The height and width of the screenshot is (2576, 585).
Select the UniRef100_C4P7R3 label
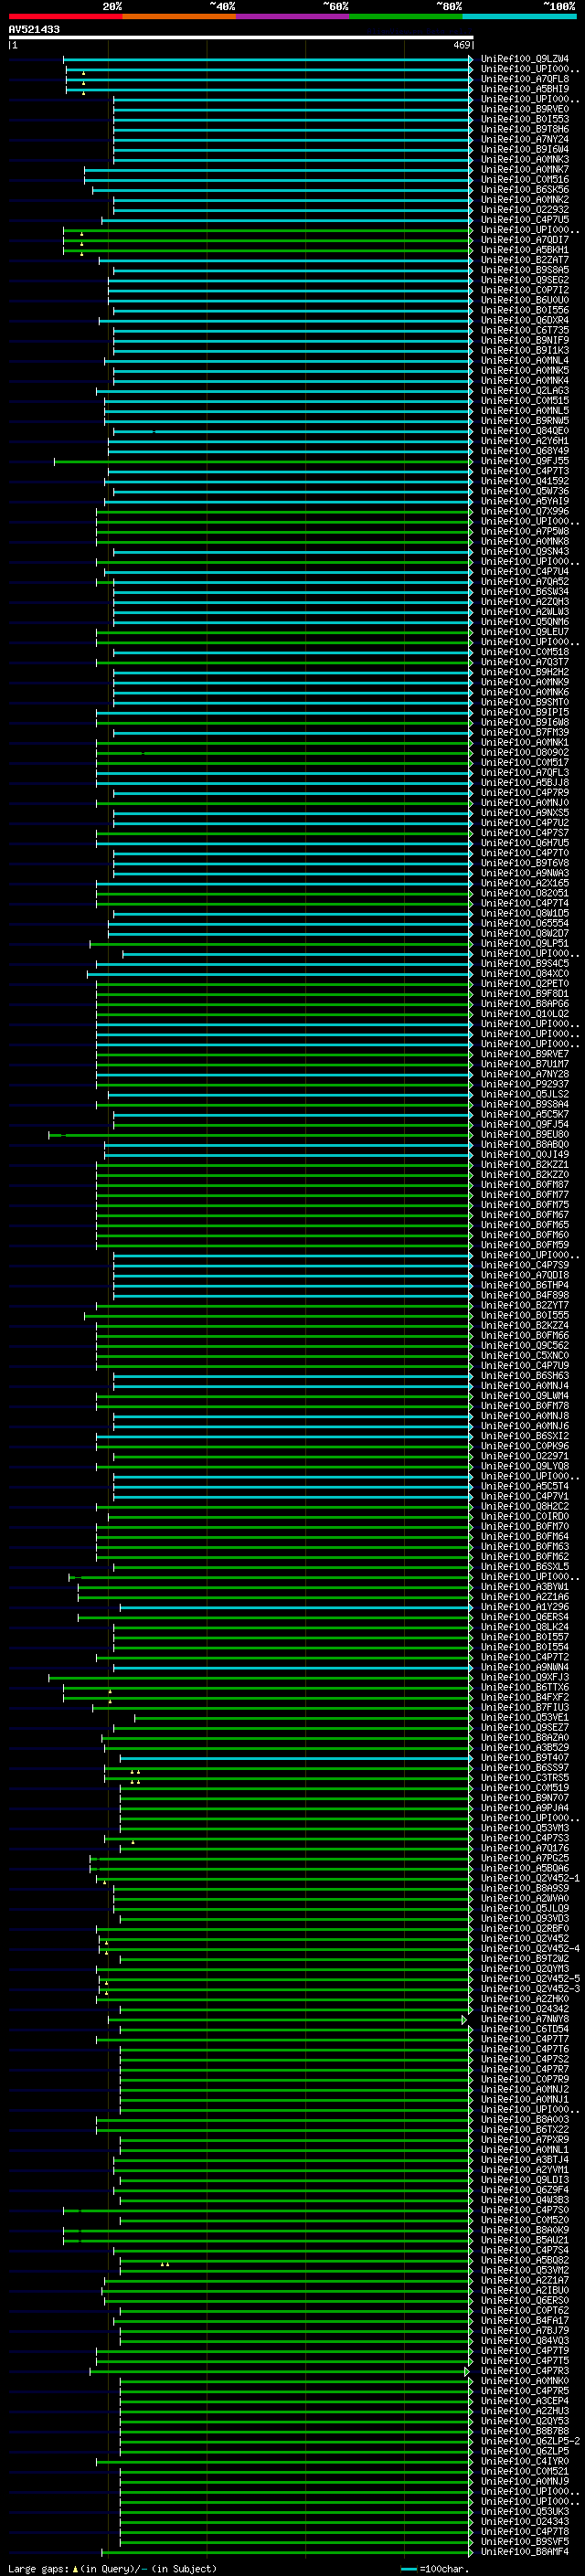click(525, 2371)
